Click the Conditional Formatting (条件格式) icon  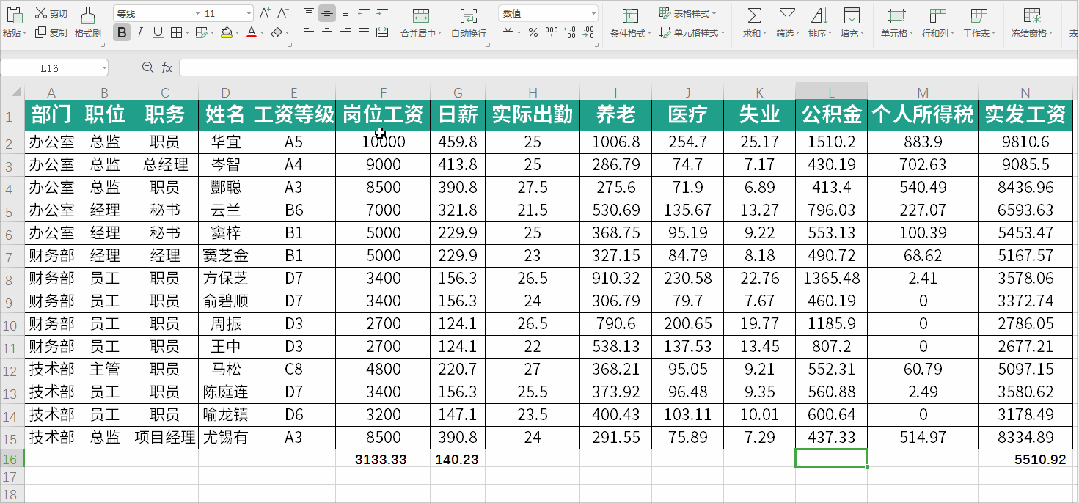coord(630,17)
